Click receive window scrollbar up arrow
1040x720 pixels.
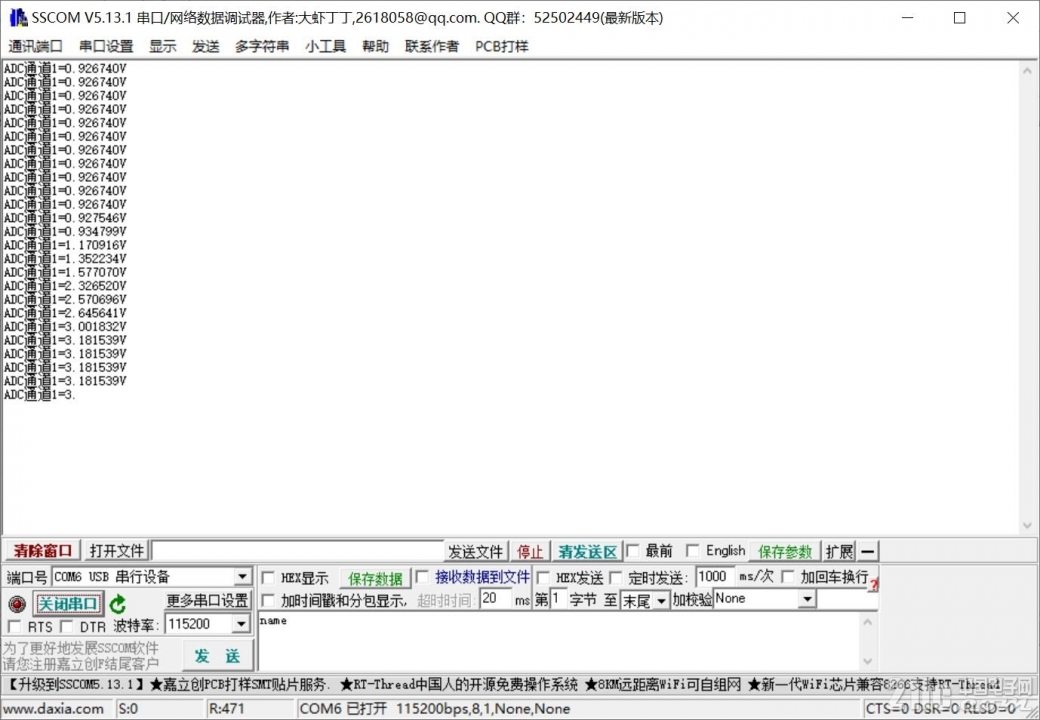1027,70
